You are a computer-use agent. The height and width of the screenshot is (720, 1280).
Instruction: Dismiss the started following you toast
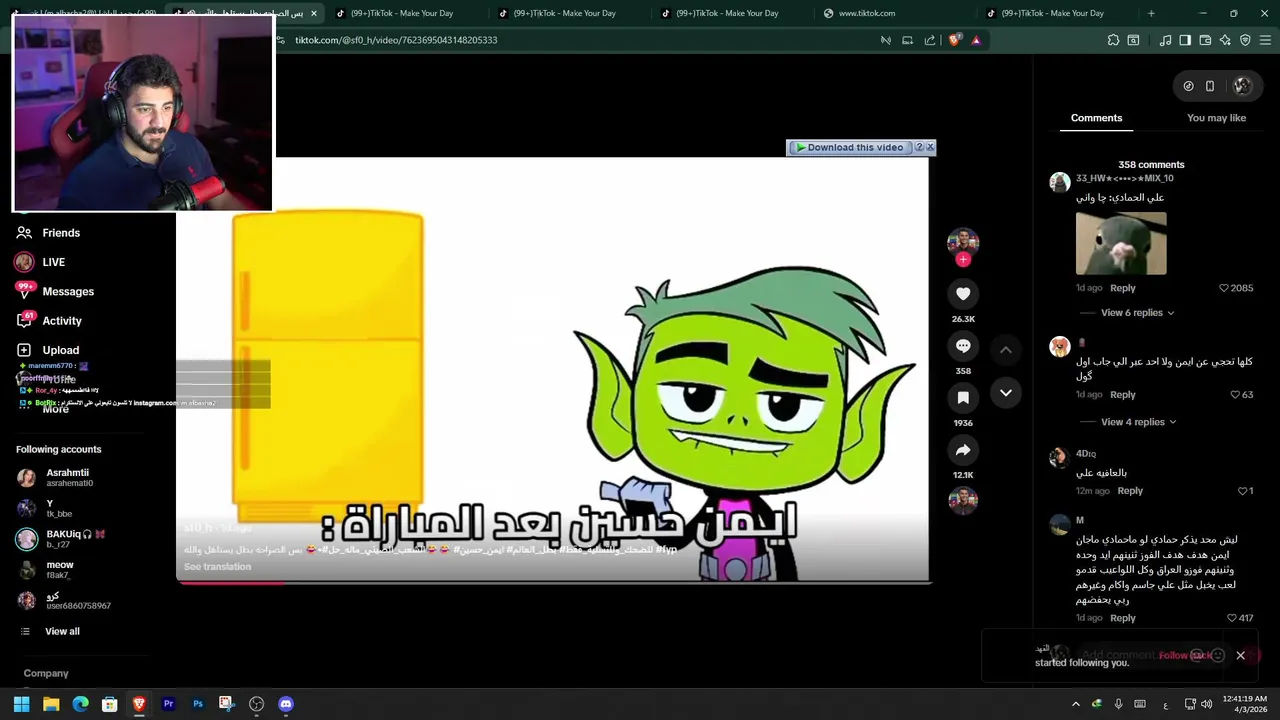(x=1241, y=656)
